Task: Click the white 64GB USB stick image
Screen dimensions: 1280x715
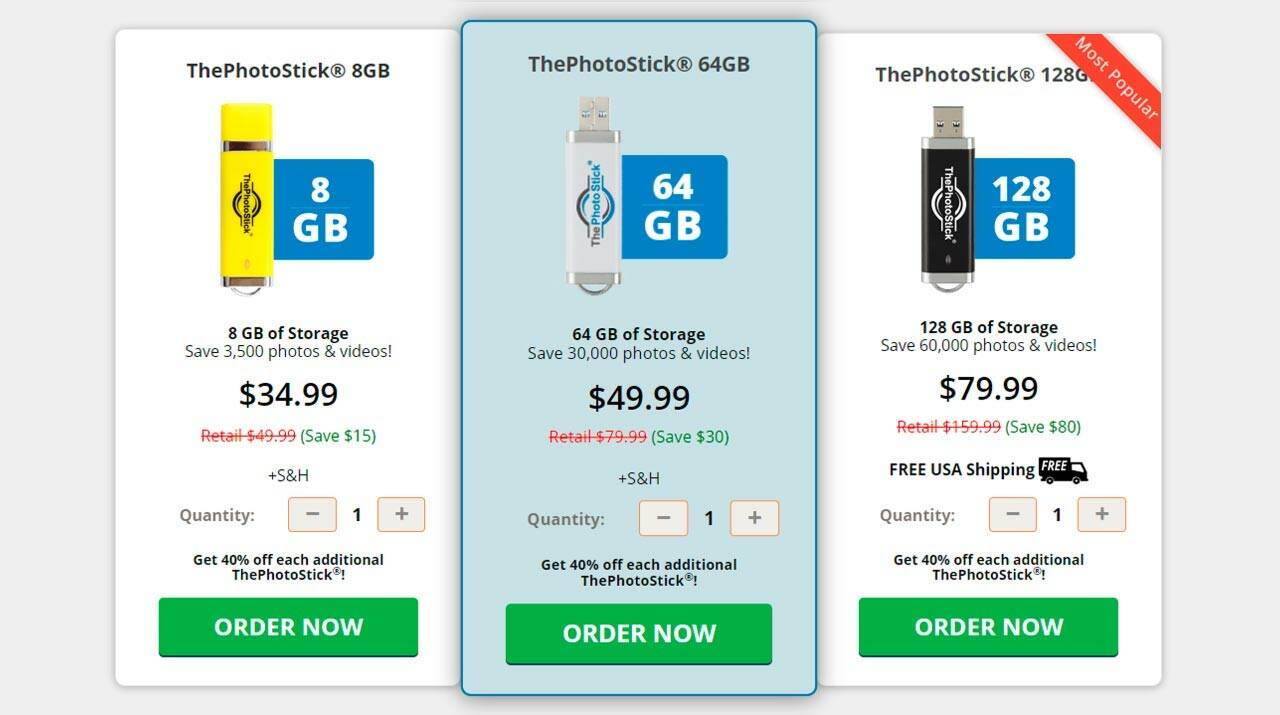Action: (x=593, y=195)
